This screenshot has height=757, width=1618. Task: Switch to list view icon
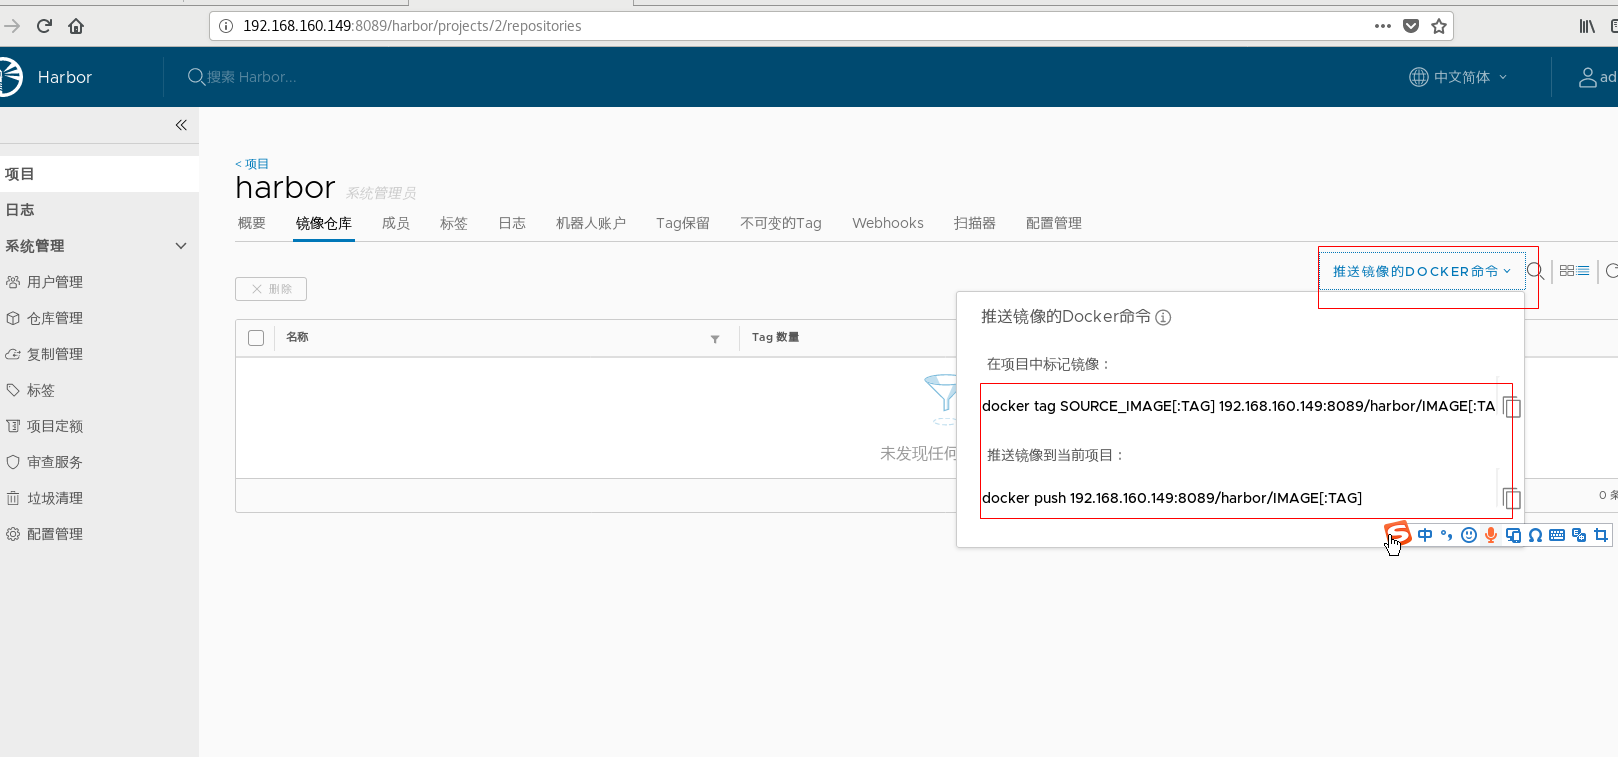[1583, 271]
